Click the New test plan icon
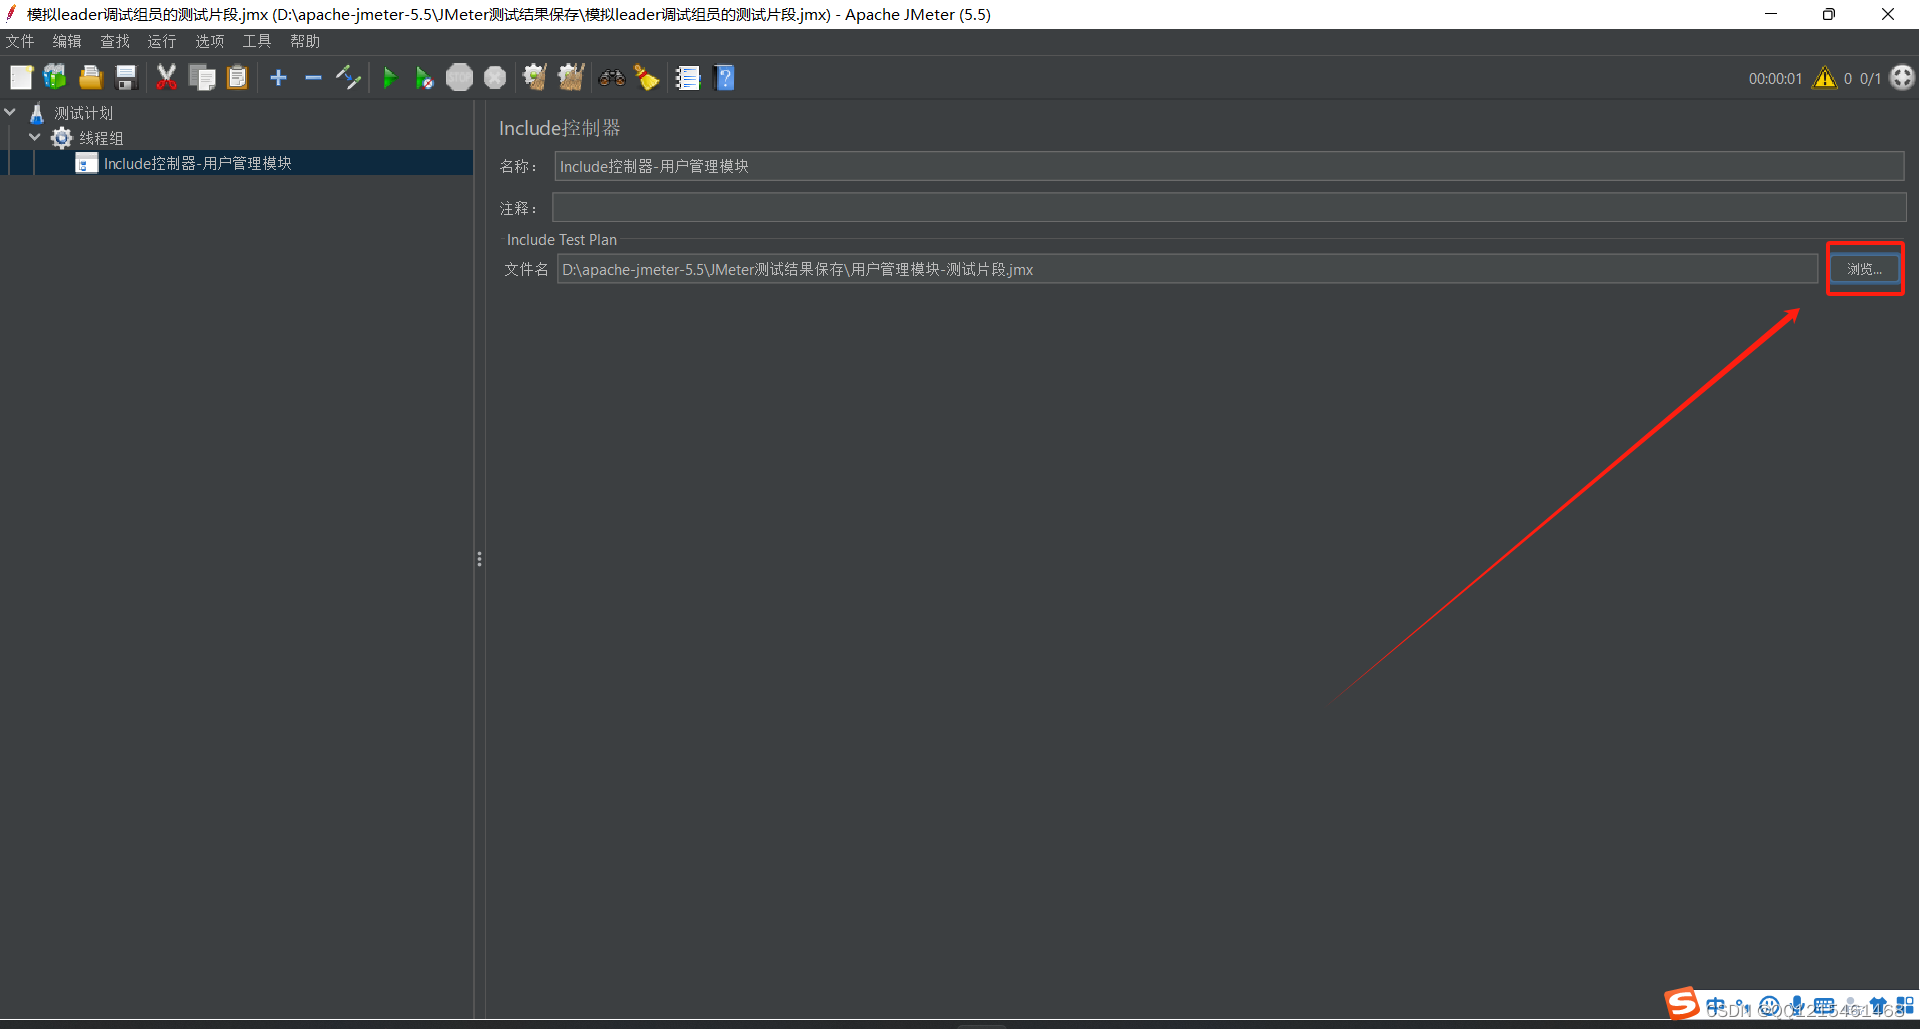This screenshot has width=1920, height=1029. (21, 78)
